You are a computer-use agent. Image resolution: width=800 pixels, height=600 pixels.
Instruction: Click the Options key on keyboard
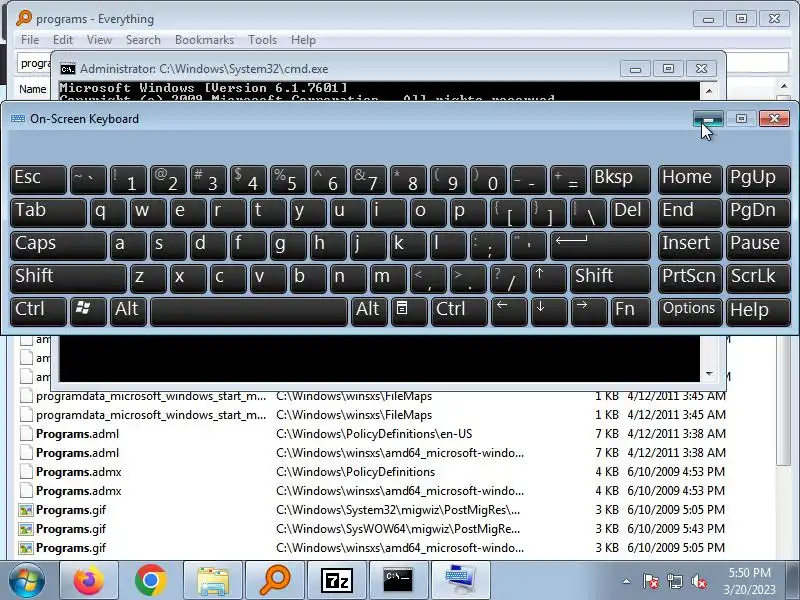click(690, 310)
